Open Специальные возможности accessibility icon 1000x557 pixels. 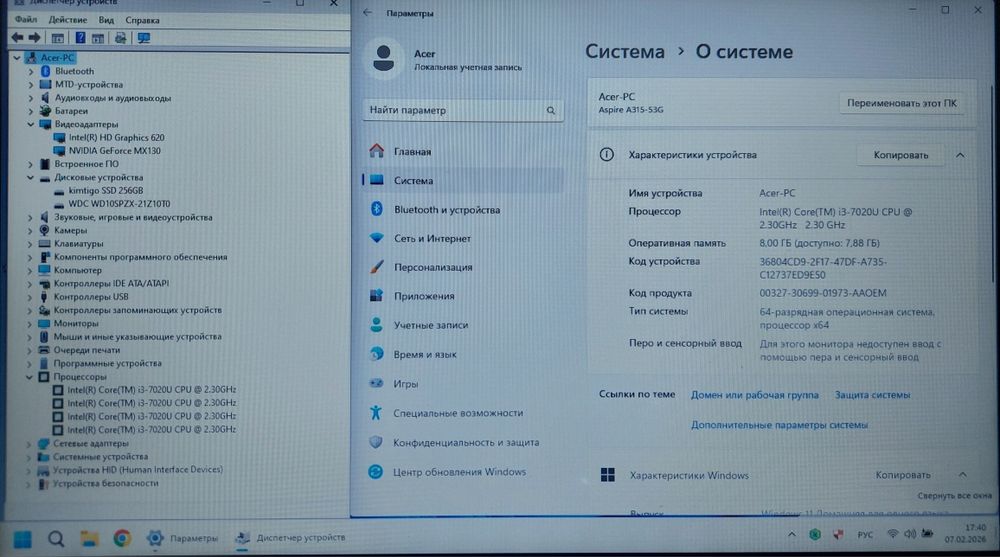click(x=376, y=413)
